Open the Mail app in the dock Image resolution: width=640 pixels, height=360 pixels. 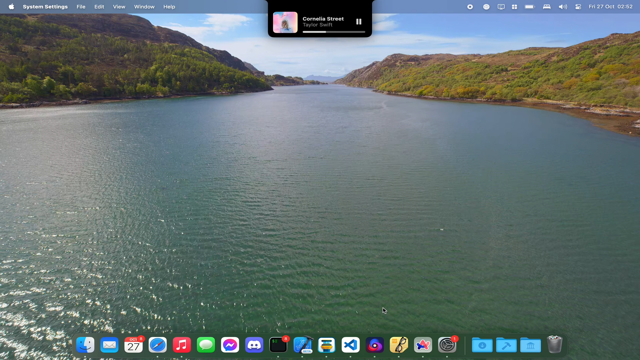pos(109,345)
